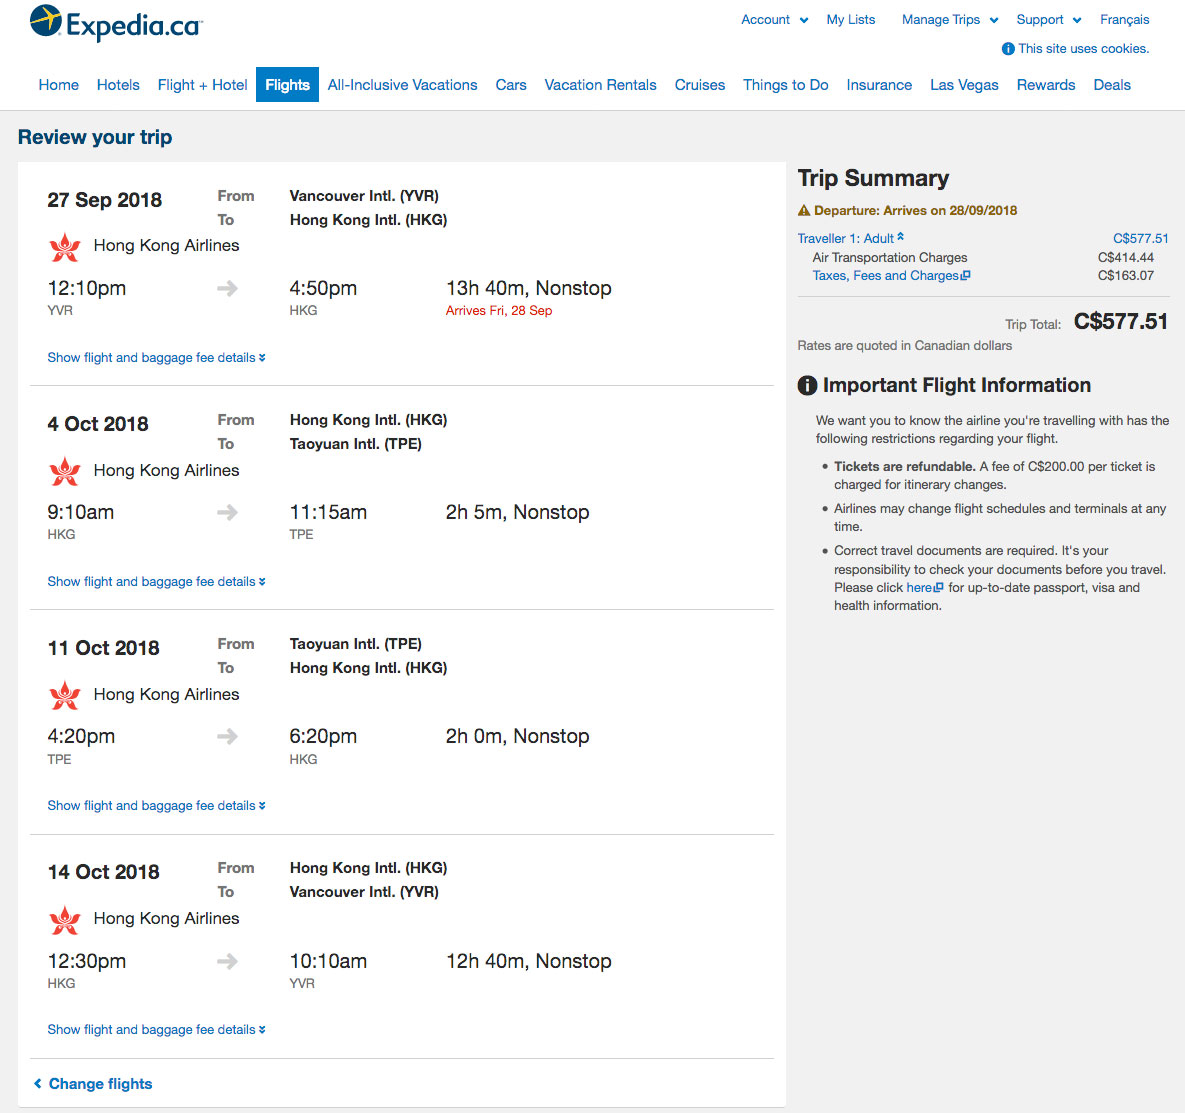1185x1113 pixels.
Task: Click the Change flights link
Action: [x=98, y=1083]
